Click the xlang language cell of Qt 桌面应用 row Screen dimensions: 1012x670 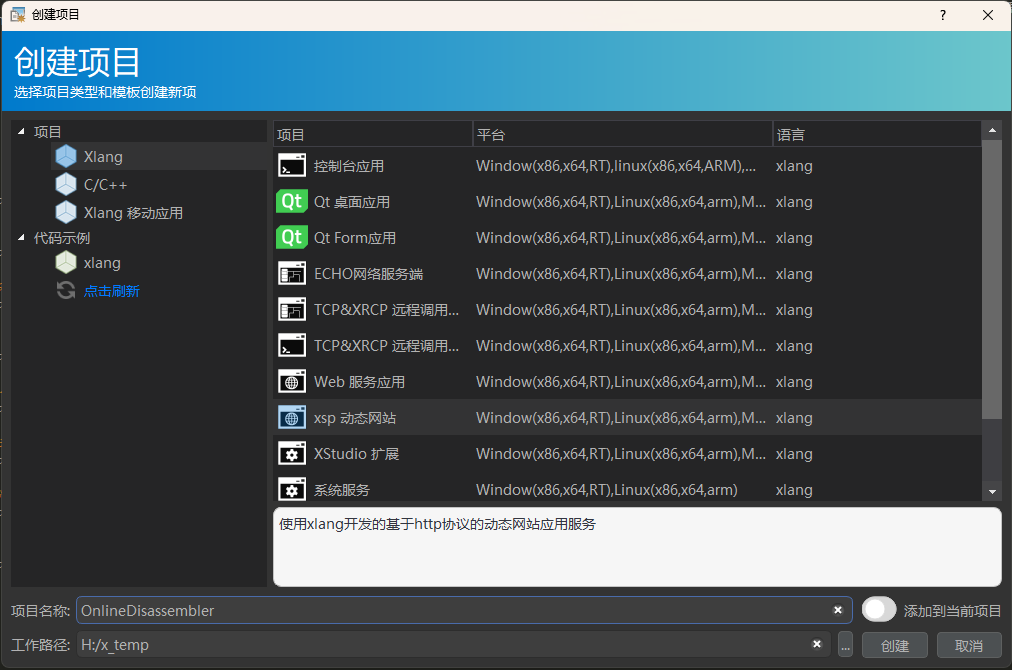click(794, 202)
